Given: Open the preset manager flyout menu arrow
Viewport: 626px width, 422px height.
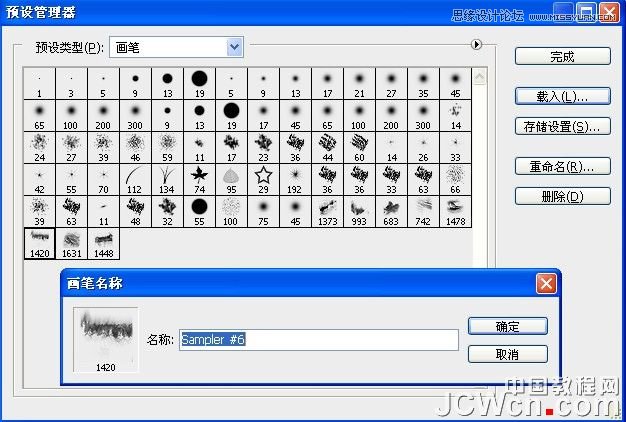Looking at the screenshot, I should point(477,45).
